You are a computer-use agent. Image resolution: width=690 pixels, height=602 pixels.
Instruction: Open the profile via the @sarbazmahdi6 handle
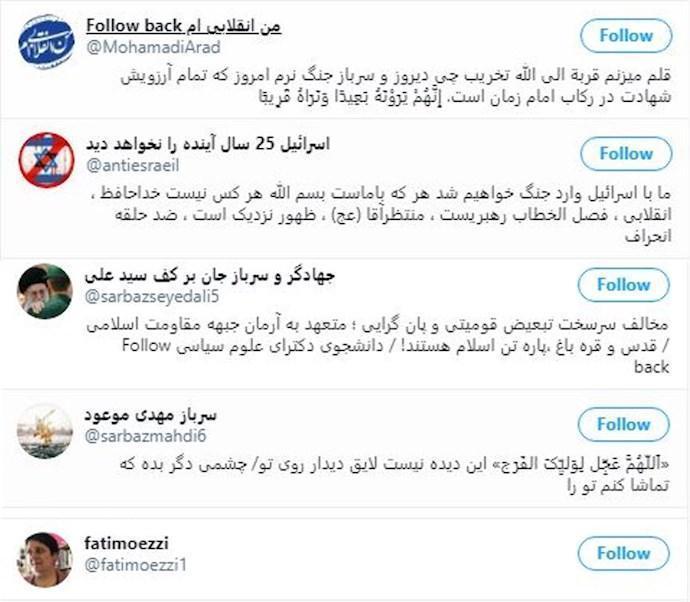coord(145,436)
